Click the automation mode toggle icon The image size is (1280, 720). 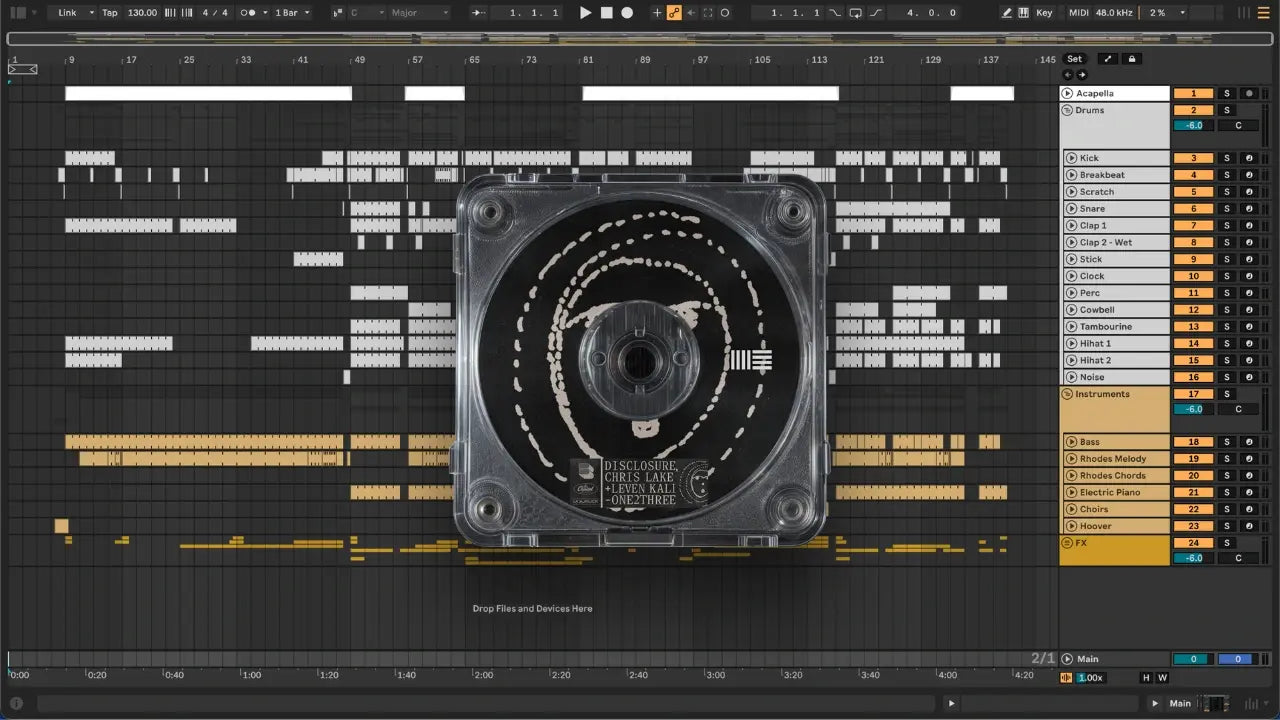coord(1108,59)
